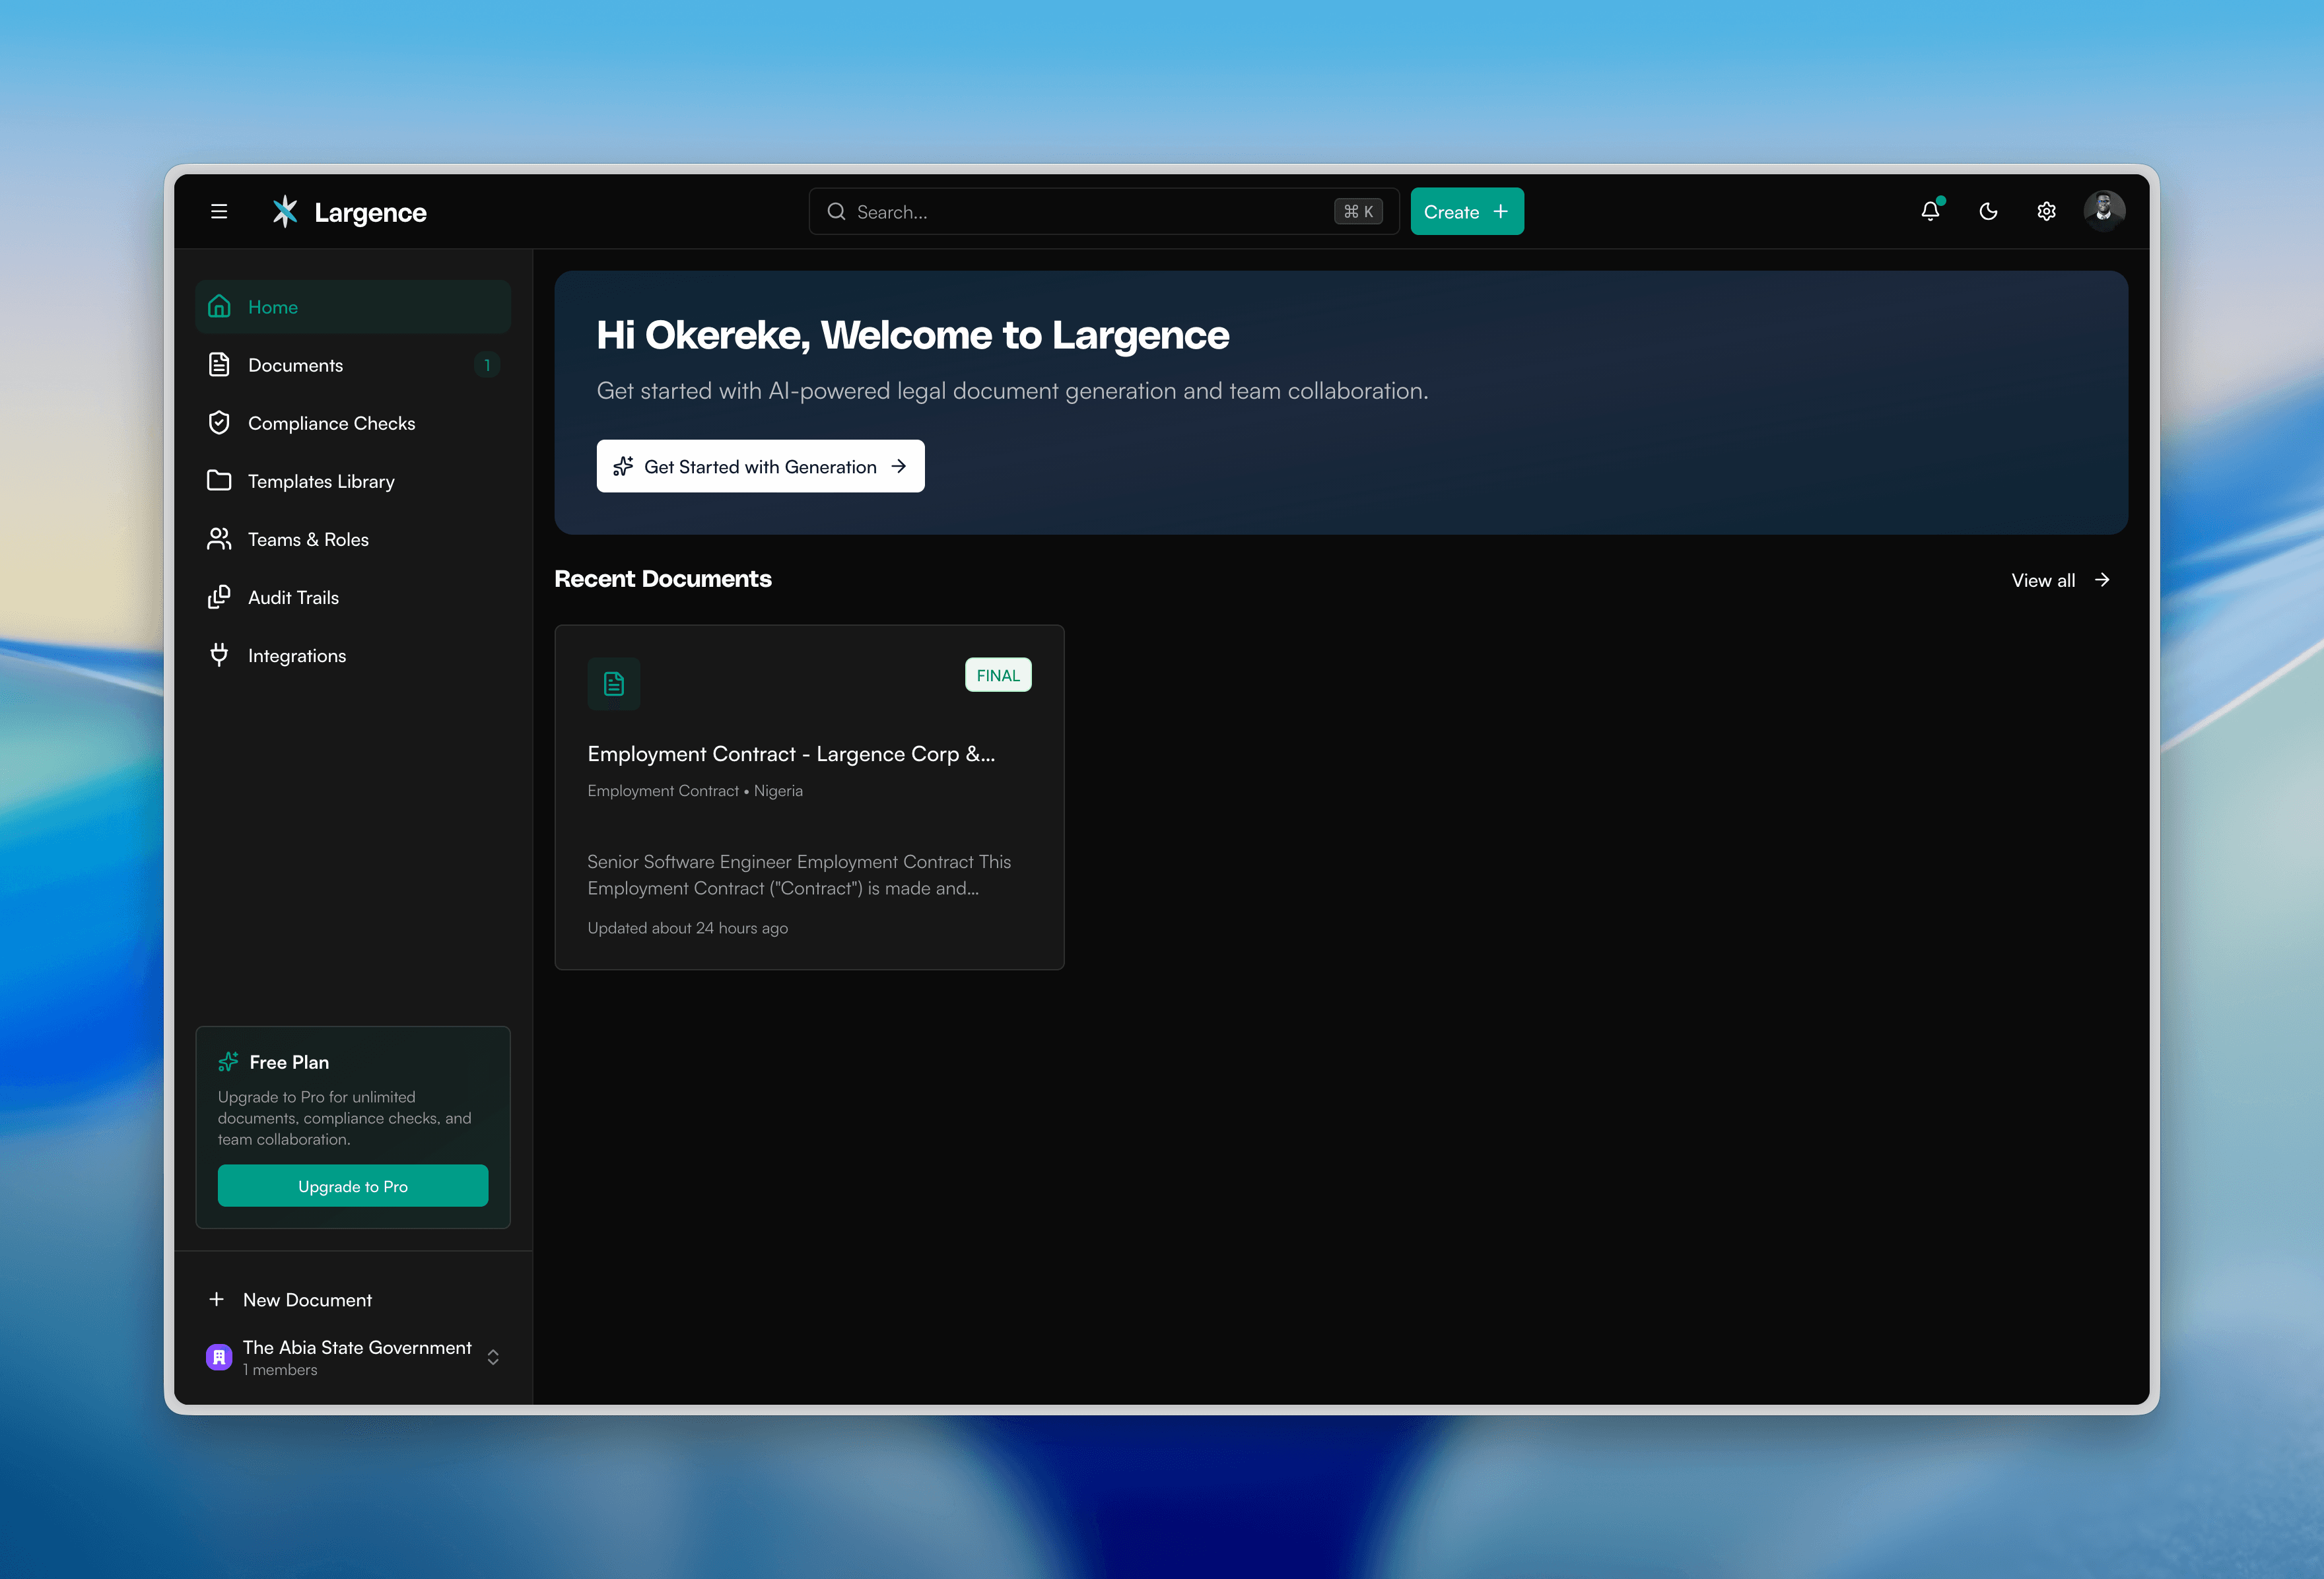The height and width of the screenshot is (1579, 2324).
Task: Open your profile avatar menu
Action: coord(2105,210)
